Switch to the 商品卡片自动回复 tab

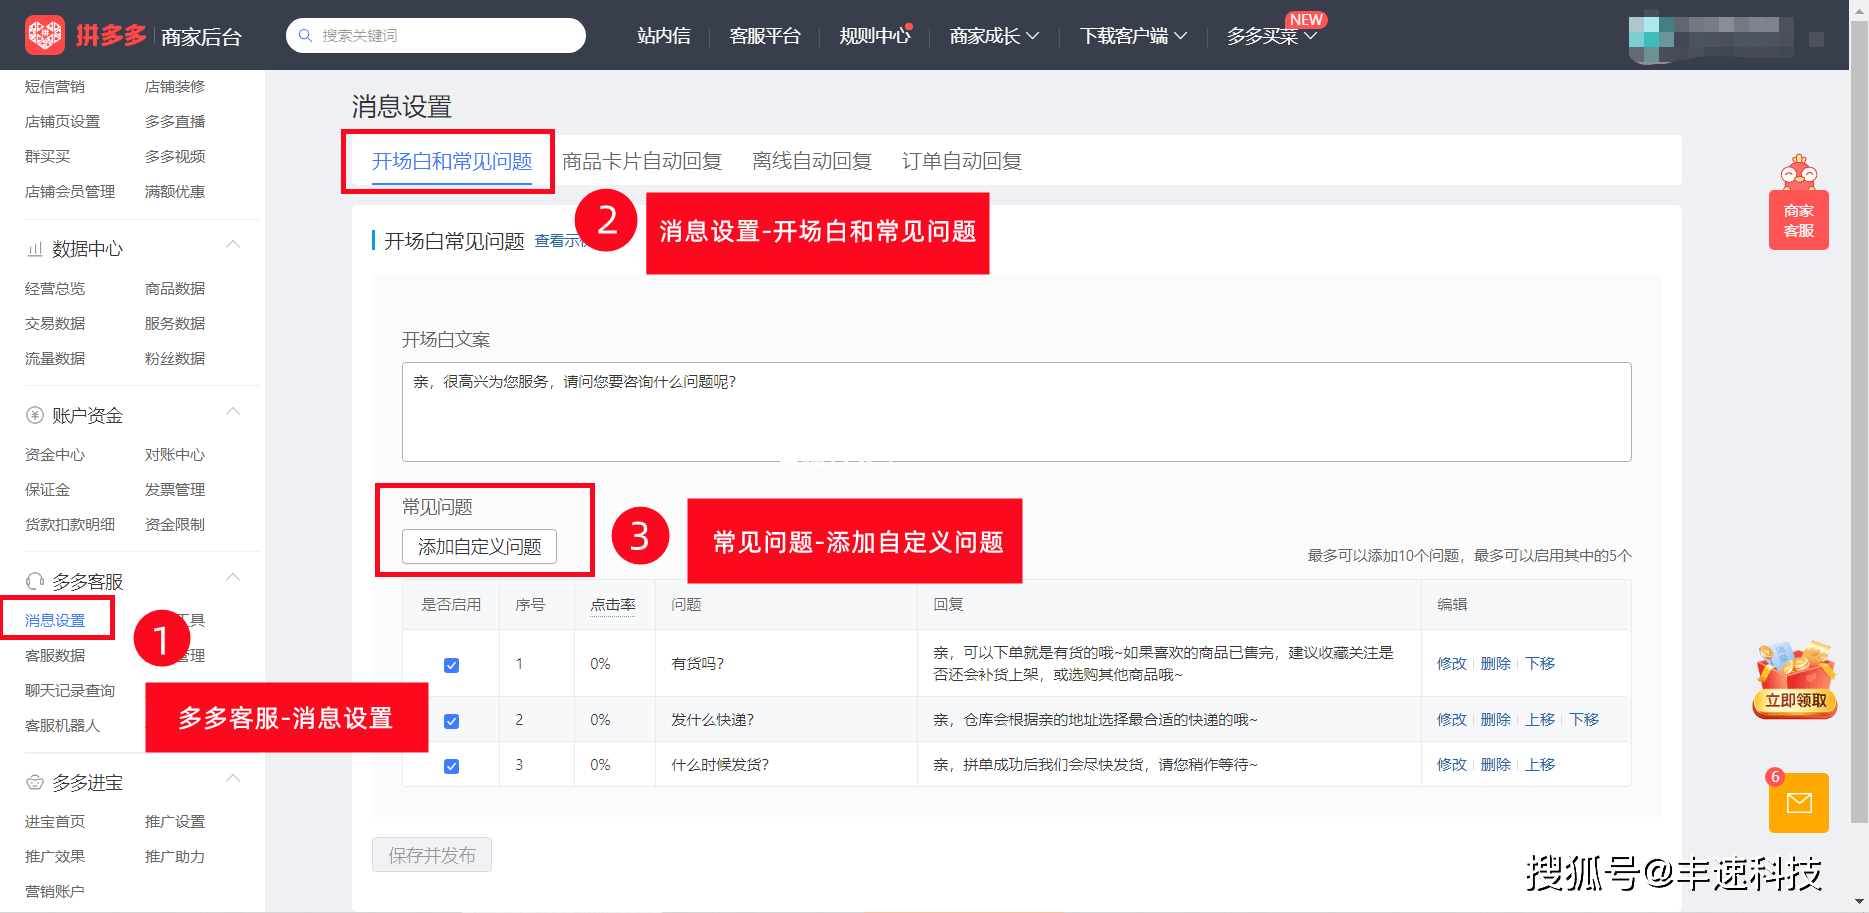pos(641,161)
